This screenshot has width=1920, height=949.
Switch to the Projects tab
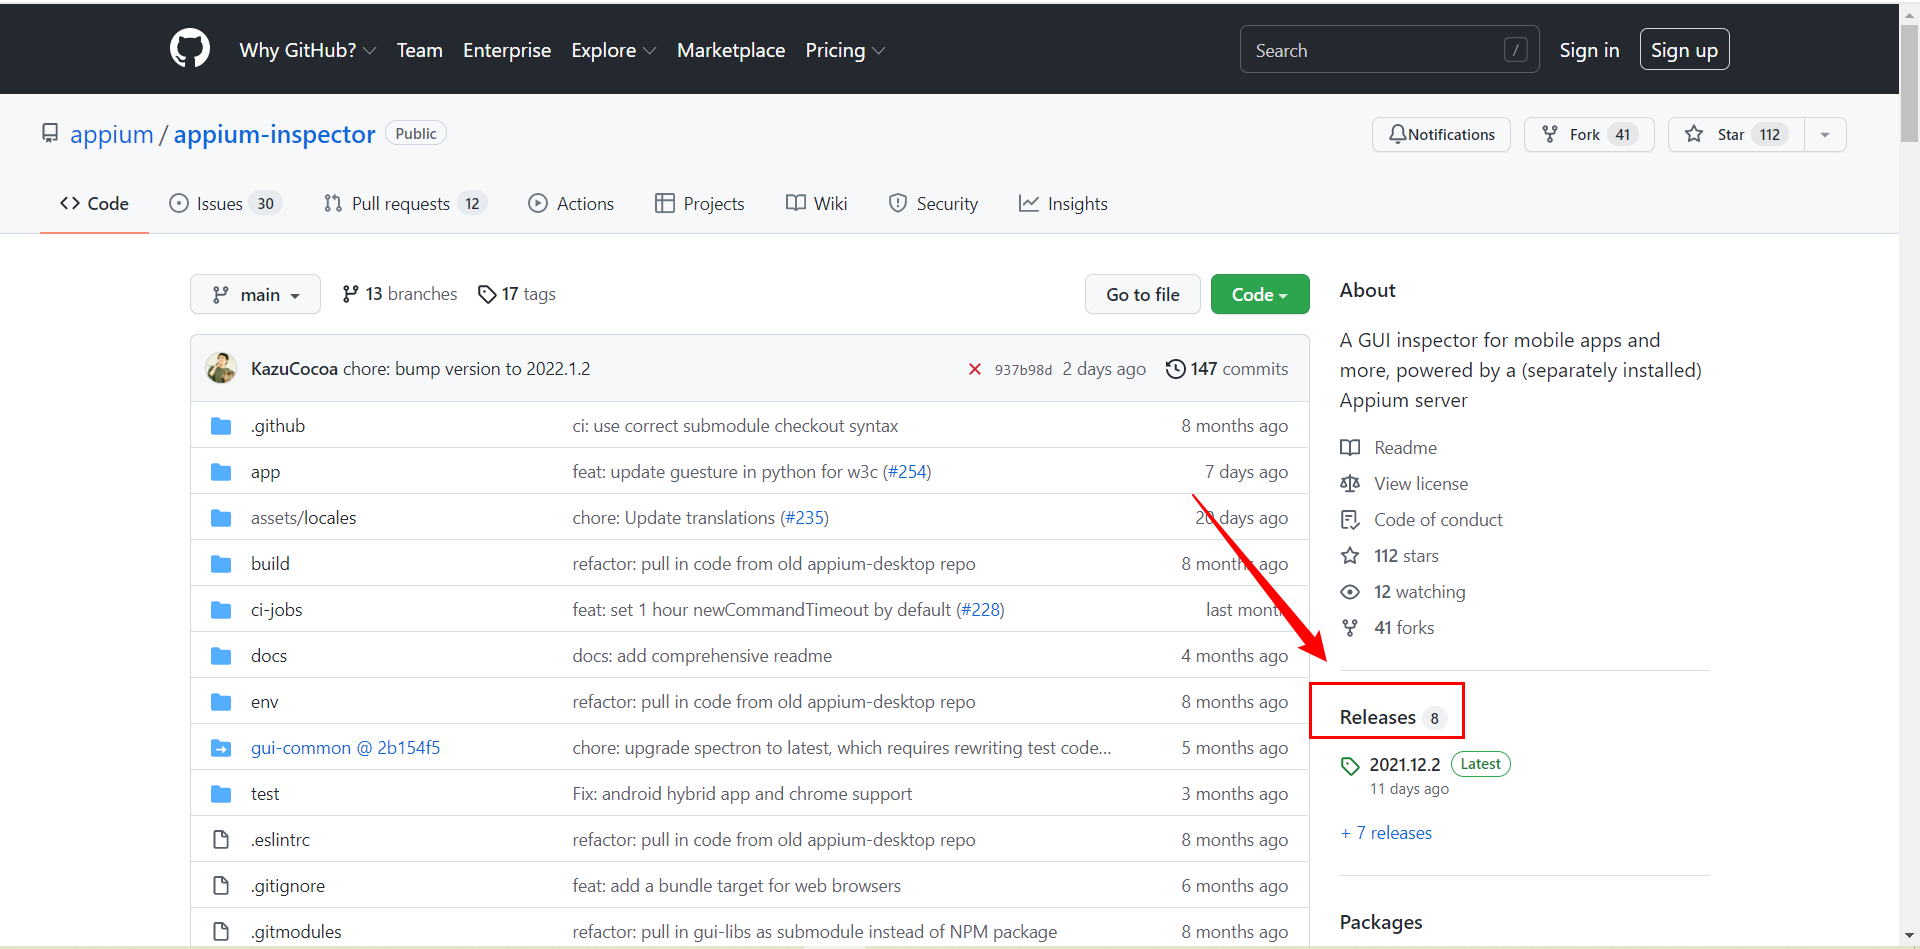[x=700, y=203]
